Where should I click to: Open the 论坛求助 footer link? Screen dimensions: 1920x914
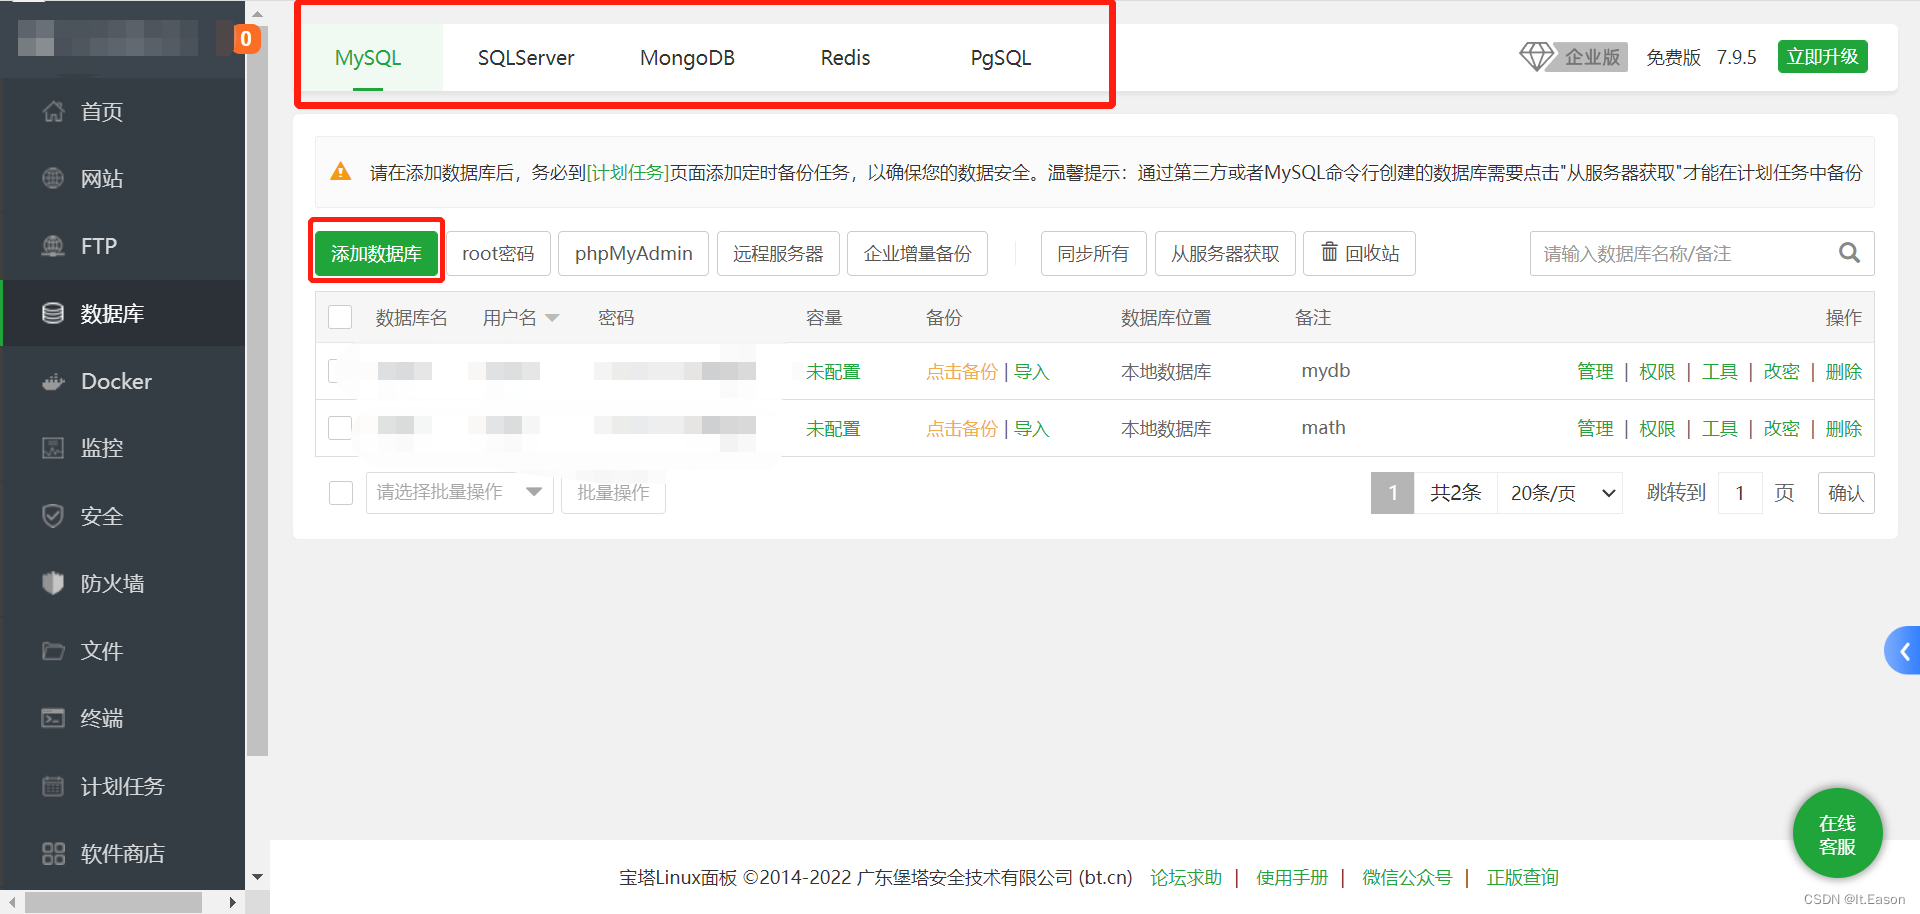(1186, 878)
